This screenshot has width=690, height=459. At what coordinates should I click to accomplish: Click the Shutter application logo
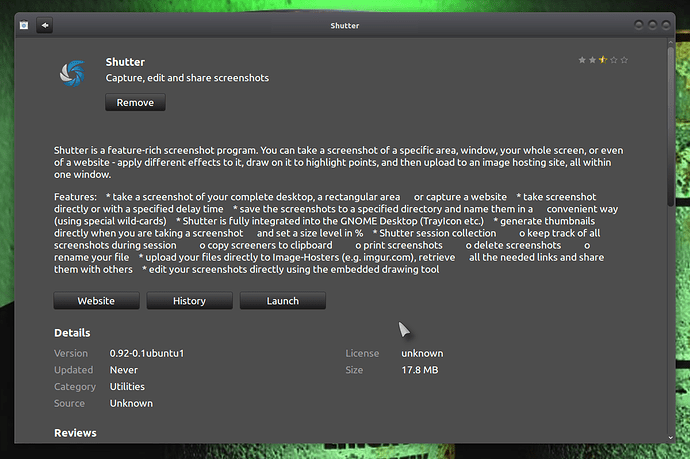pos(72,73)
